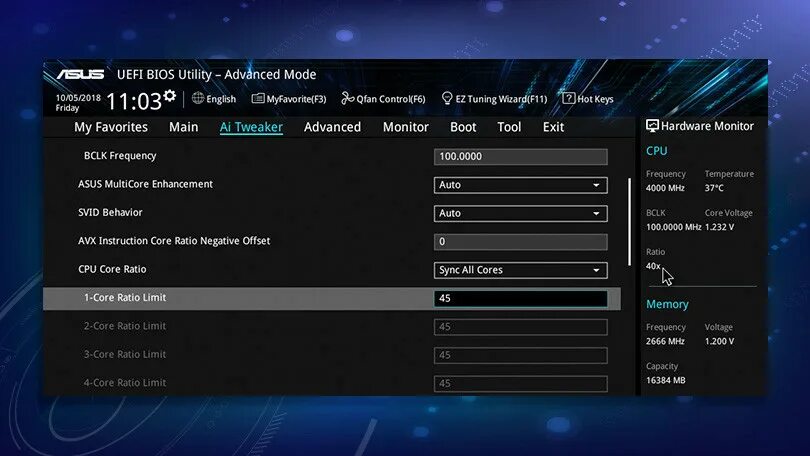Screen dimensions: 810x456
Task: Switch to My Favorites tab
Action: (111, 127)
